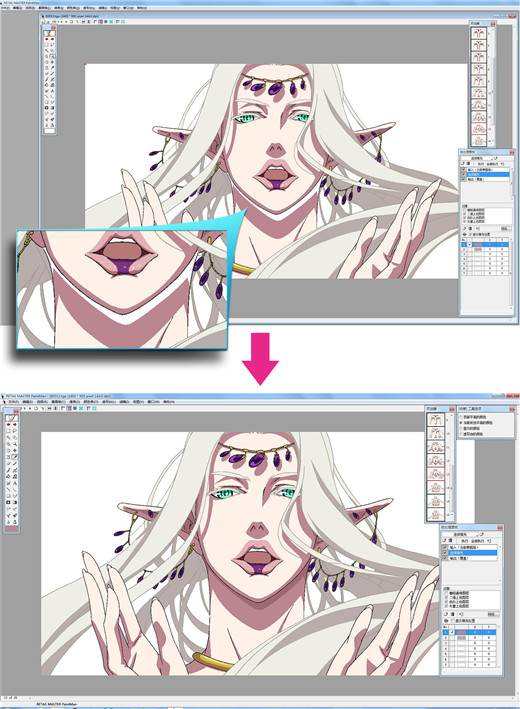Open the first menu in top window menu bar

(5, 8)
